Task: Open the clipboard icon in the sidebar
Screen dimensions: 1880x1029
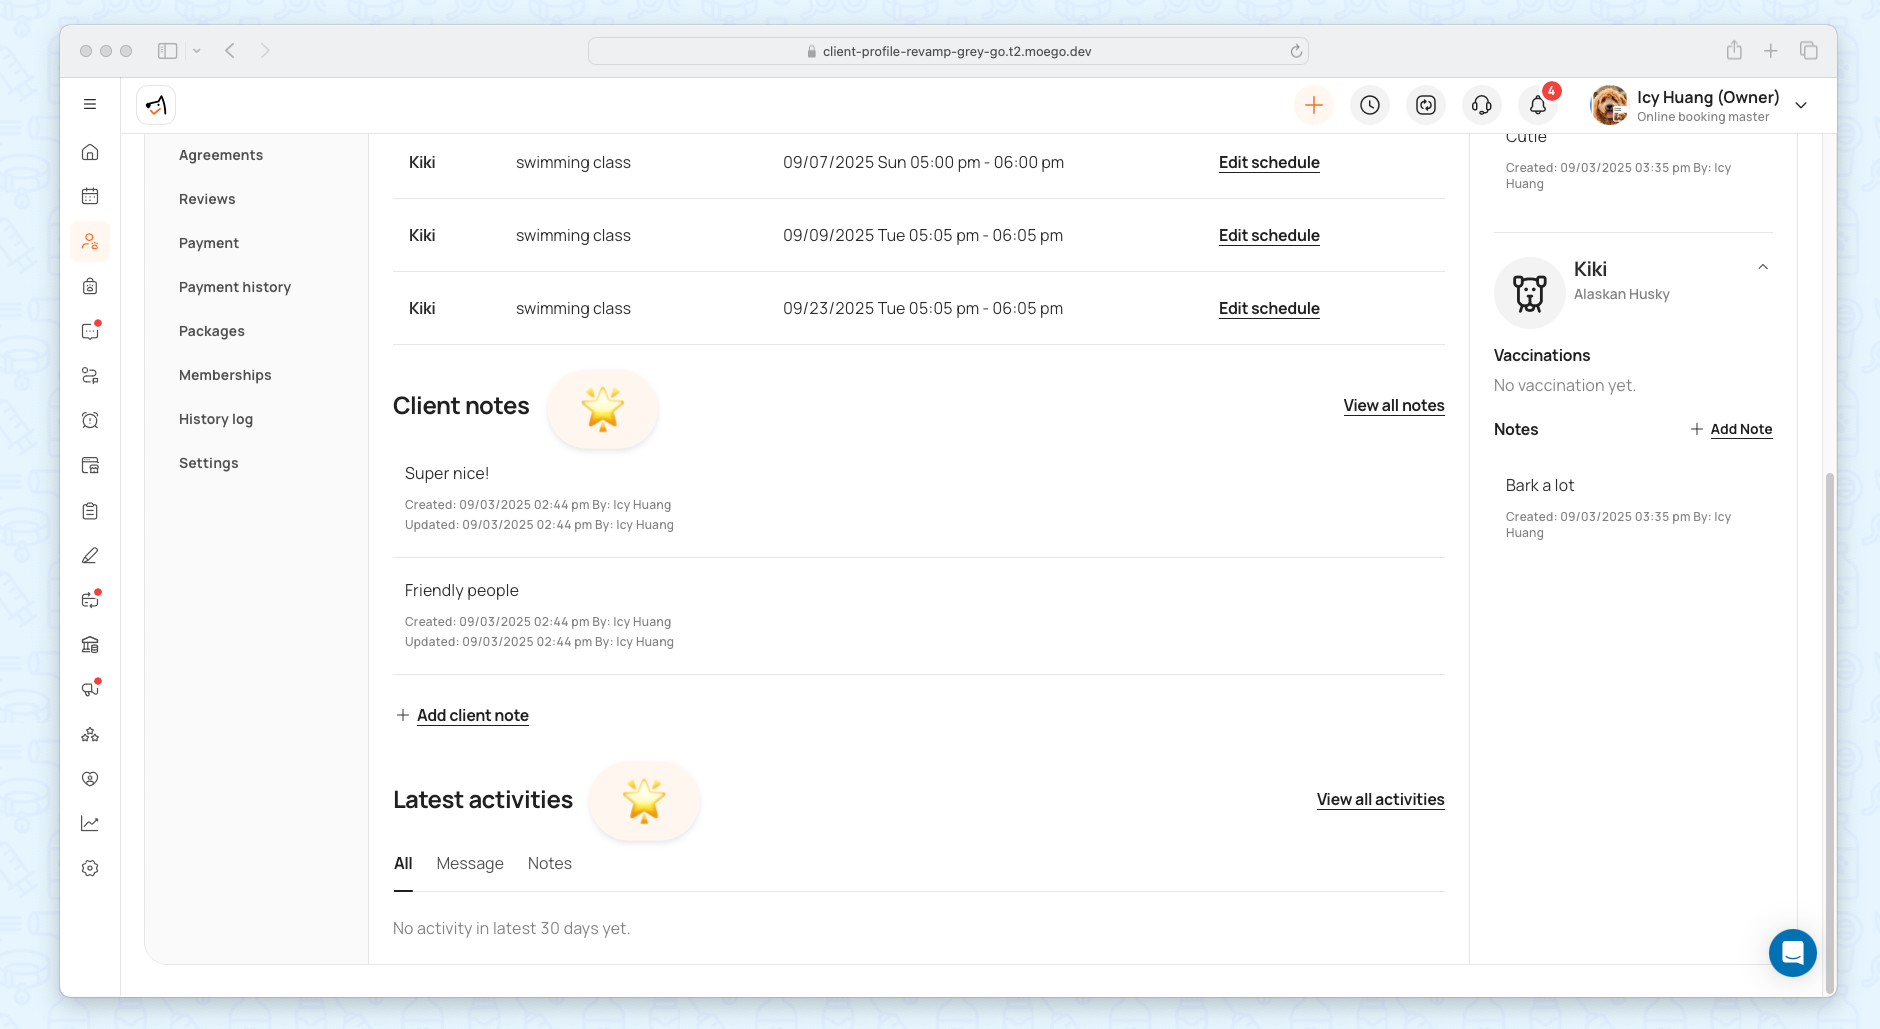Action: (x=90, y=511)
